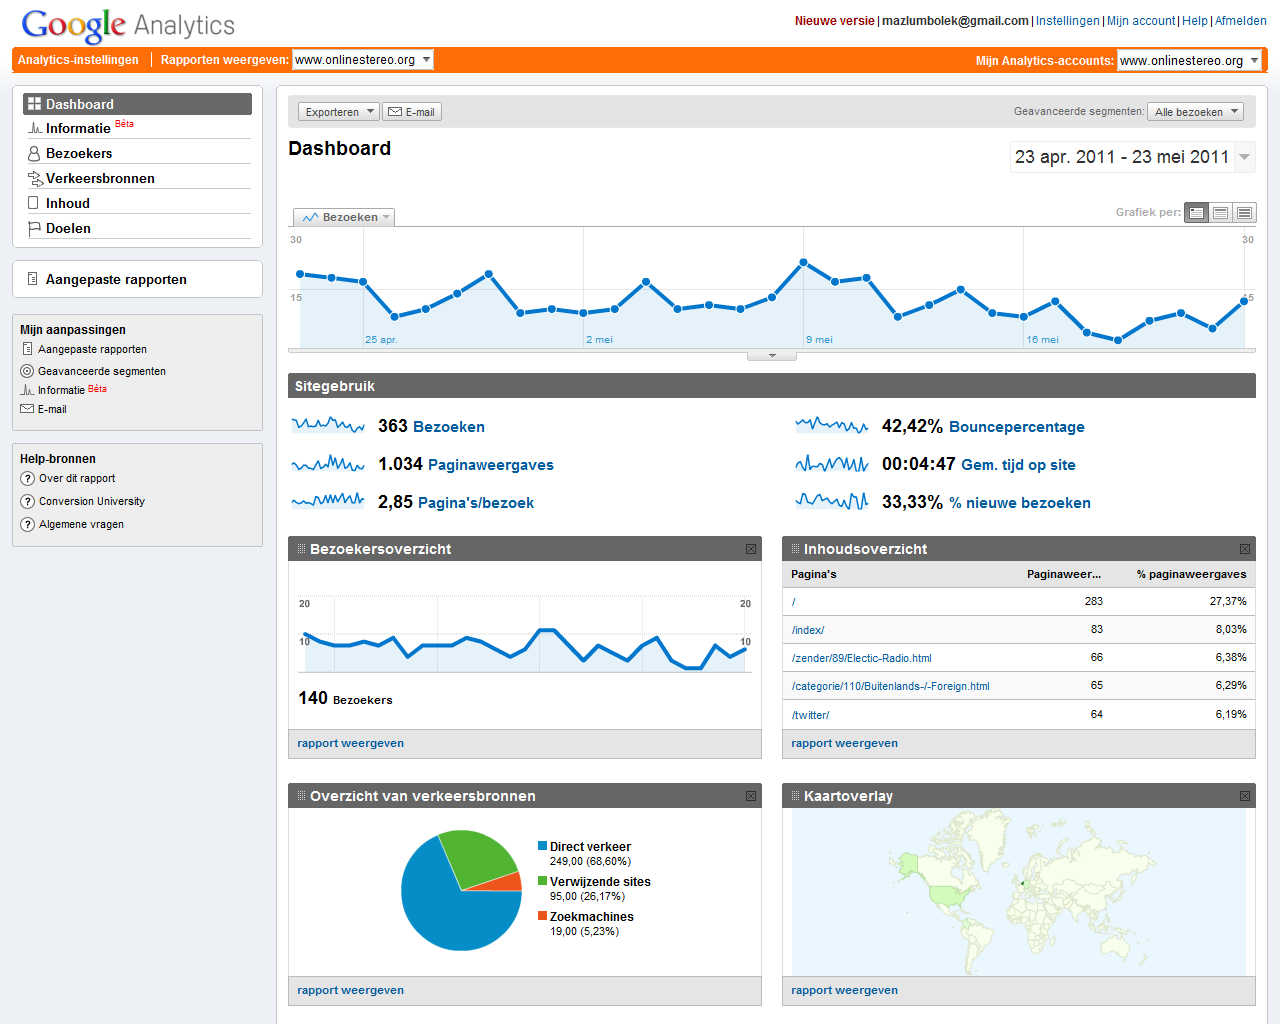The height and width of the screenshot is (1024, 1280).
Task: Close the Inhoudsoverzicht widget
Action: pyautogui.click(x=1245, y=549)
